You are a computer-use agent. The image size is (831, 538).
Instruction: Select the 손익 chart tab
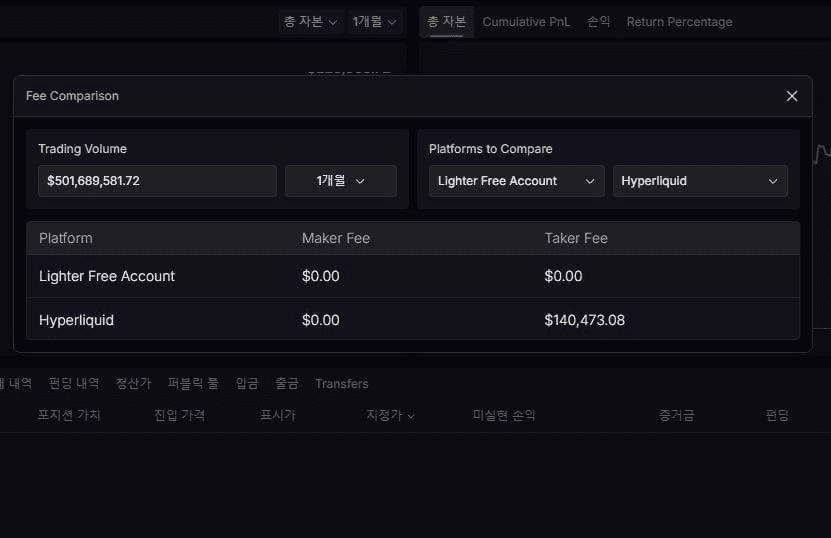point(598,22)
